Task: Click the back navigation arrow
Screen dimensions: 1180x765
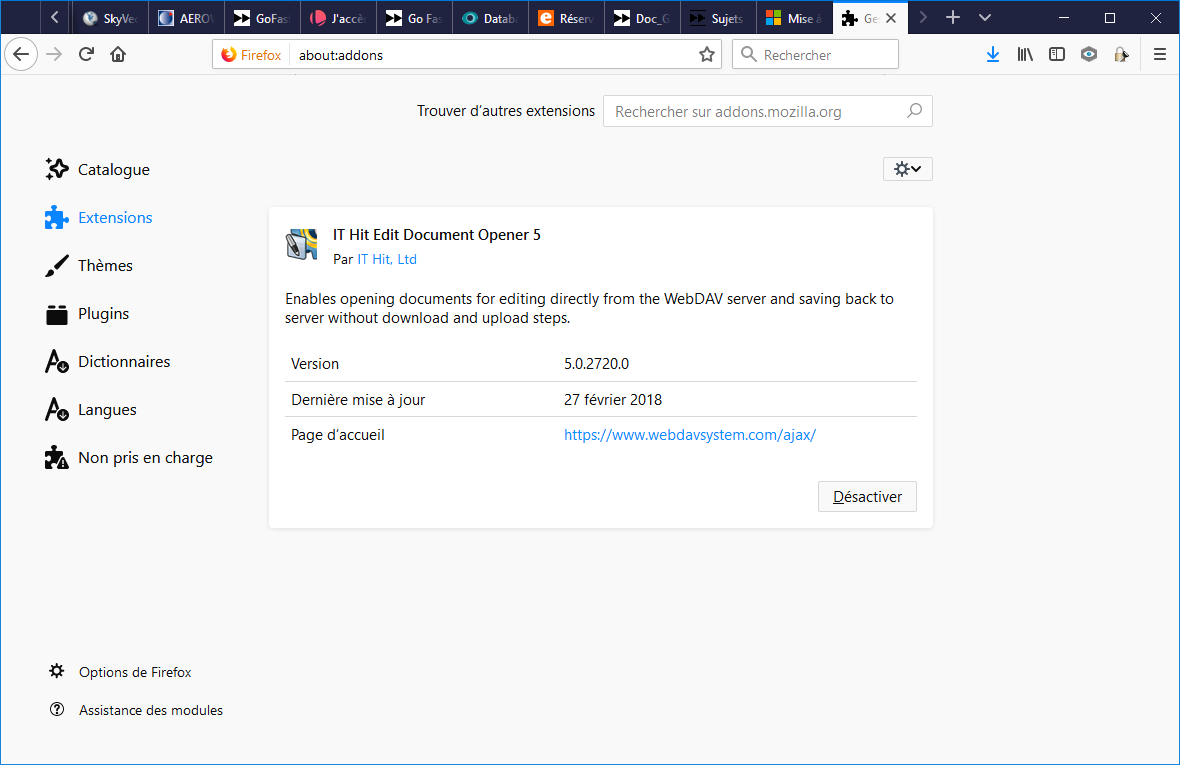Action: click(x=21, y=55)
